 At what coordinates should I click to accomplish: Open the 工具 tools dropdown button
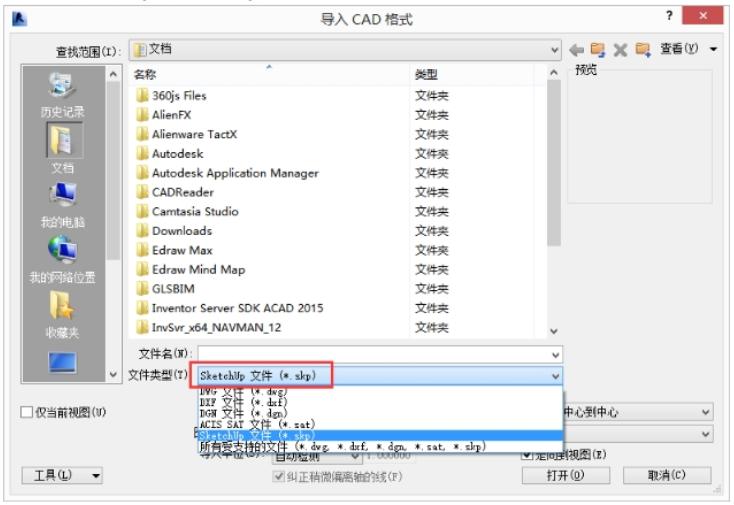[x=62, y=476]
